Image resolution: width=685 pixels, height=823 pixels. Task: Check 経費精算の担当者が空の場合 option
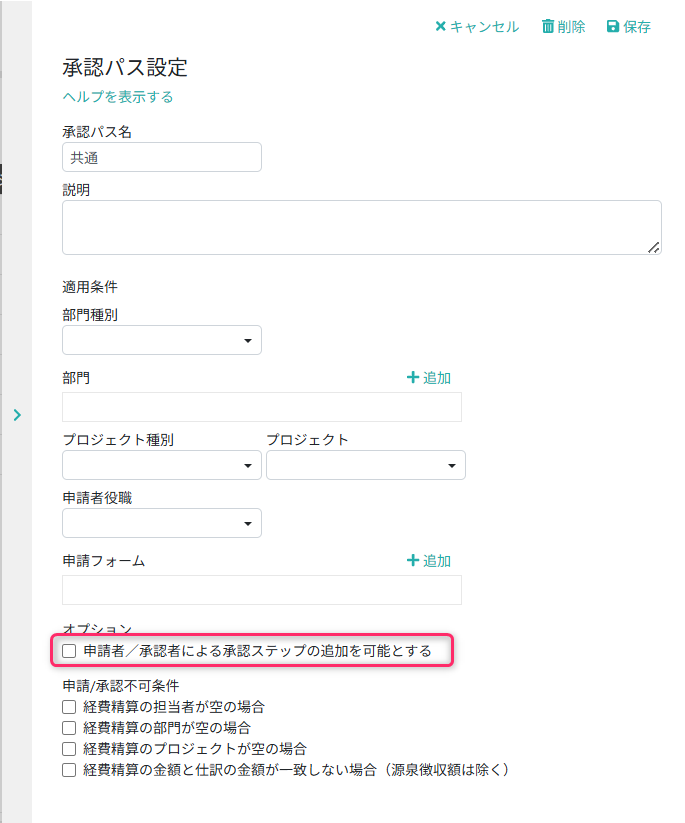click(69, 707)
